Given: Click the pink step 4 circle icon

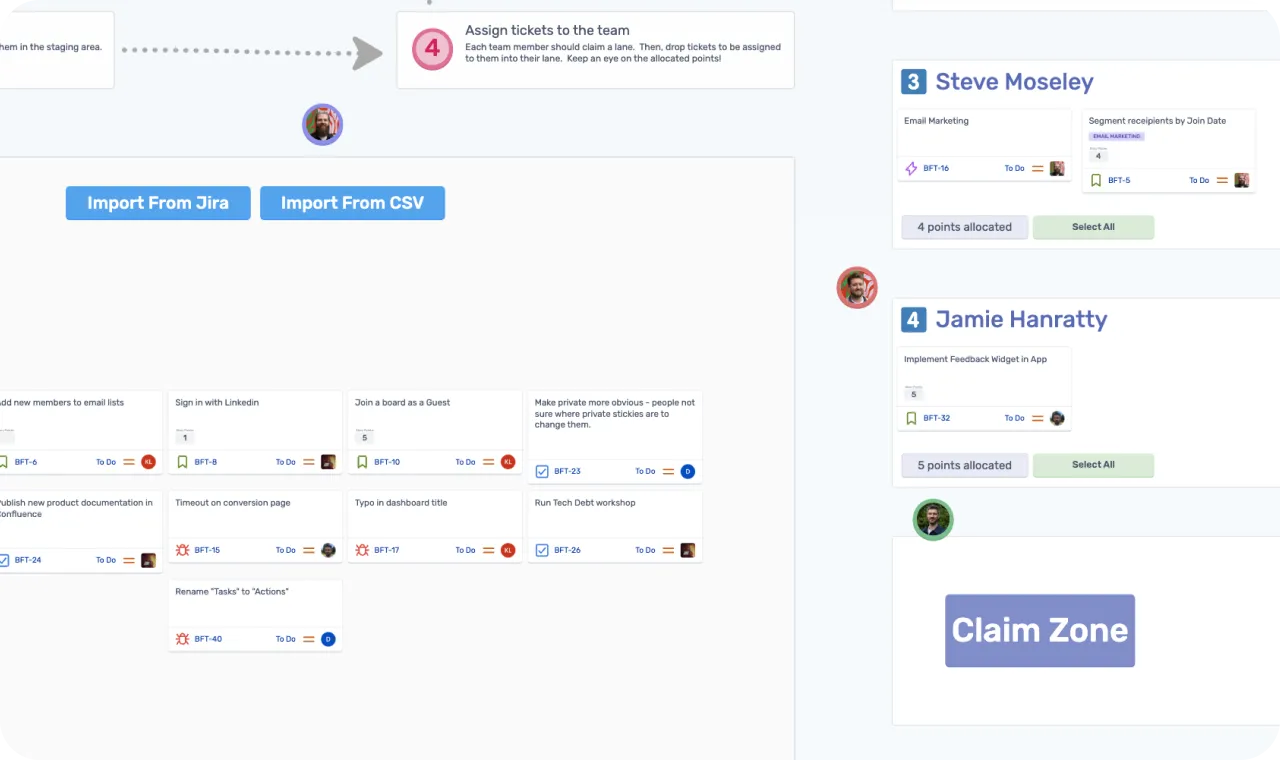Looking at the screenshot, I should click(432, 49).
